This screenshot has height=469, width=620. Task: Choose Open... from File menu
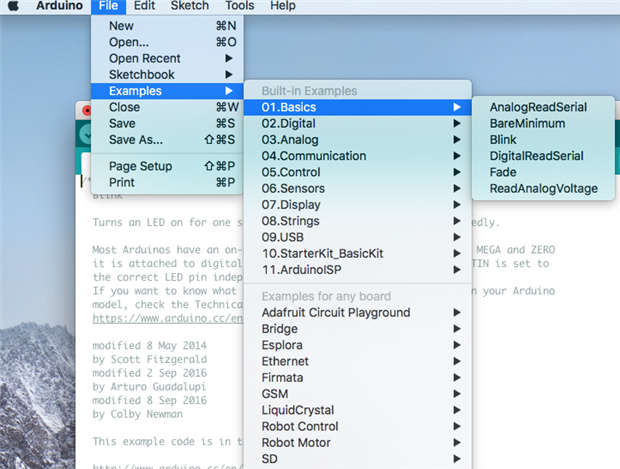pyautogui.click(x=167, y=42)
